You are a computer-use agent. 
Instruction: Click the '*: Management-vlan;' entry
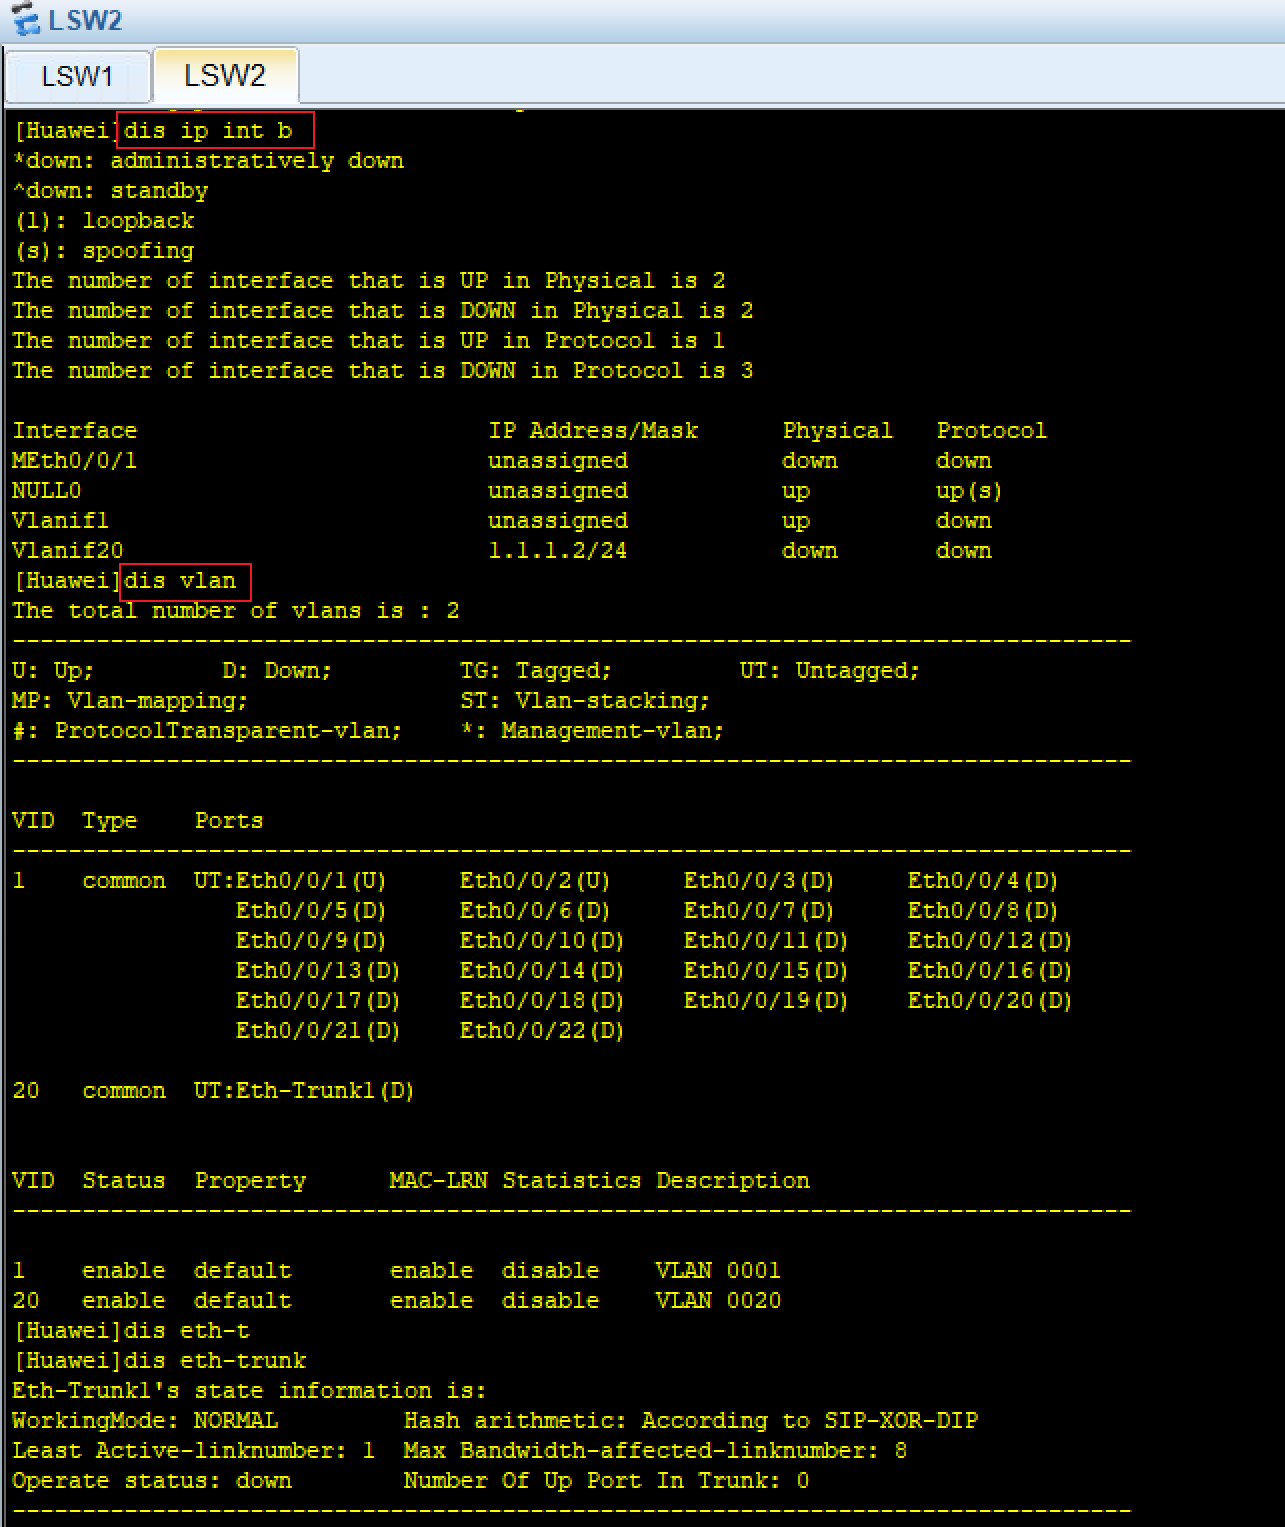click(x=592, y=731)
